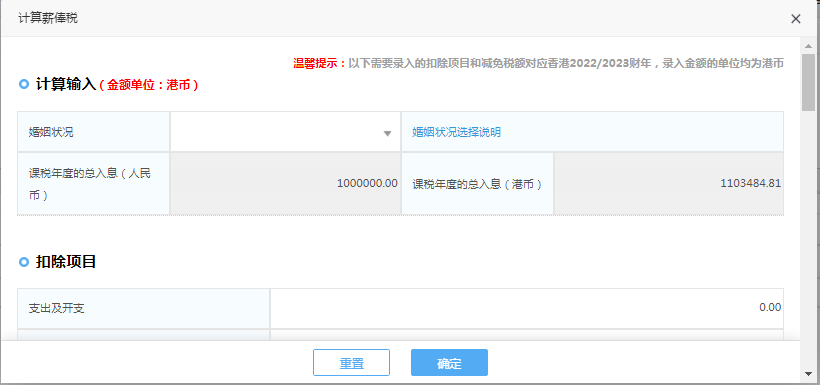This screenshot has width=820, height=385.
Task: Click the 课税年度的总入息（港币）label
Action: [x=477, y=184]
